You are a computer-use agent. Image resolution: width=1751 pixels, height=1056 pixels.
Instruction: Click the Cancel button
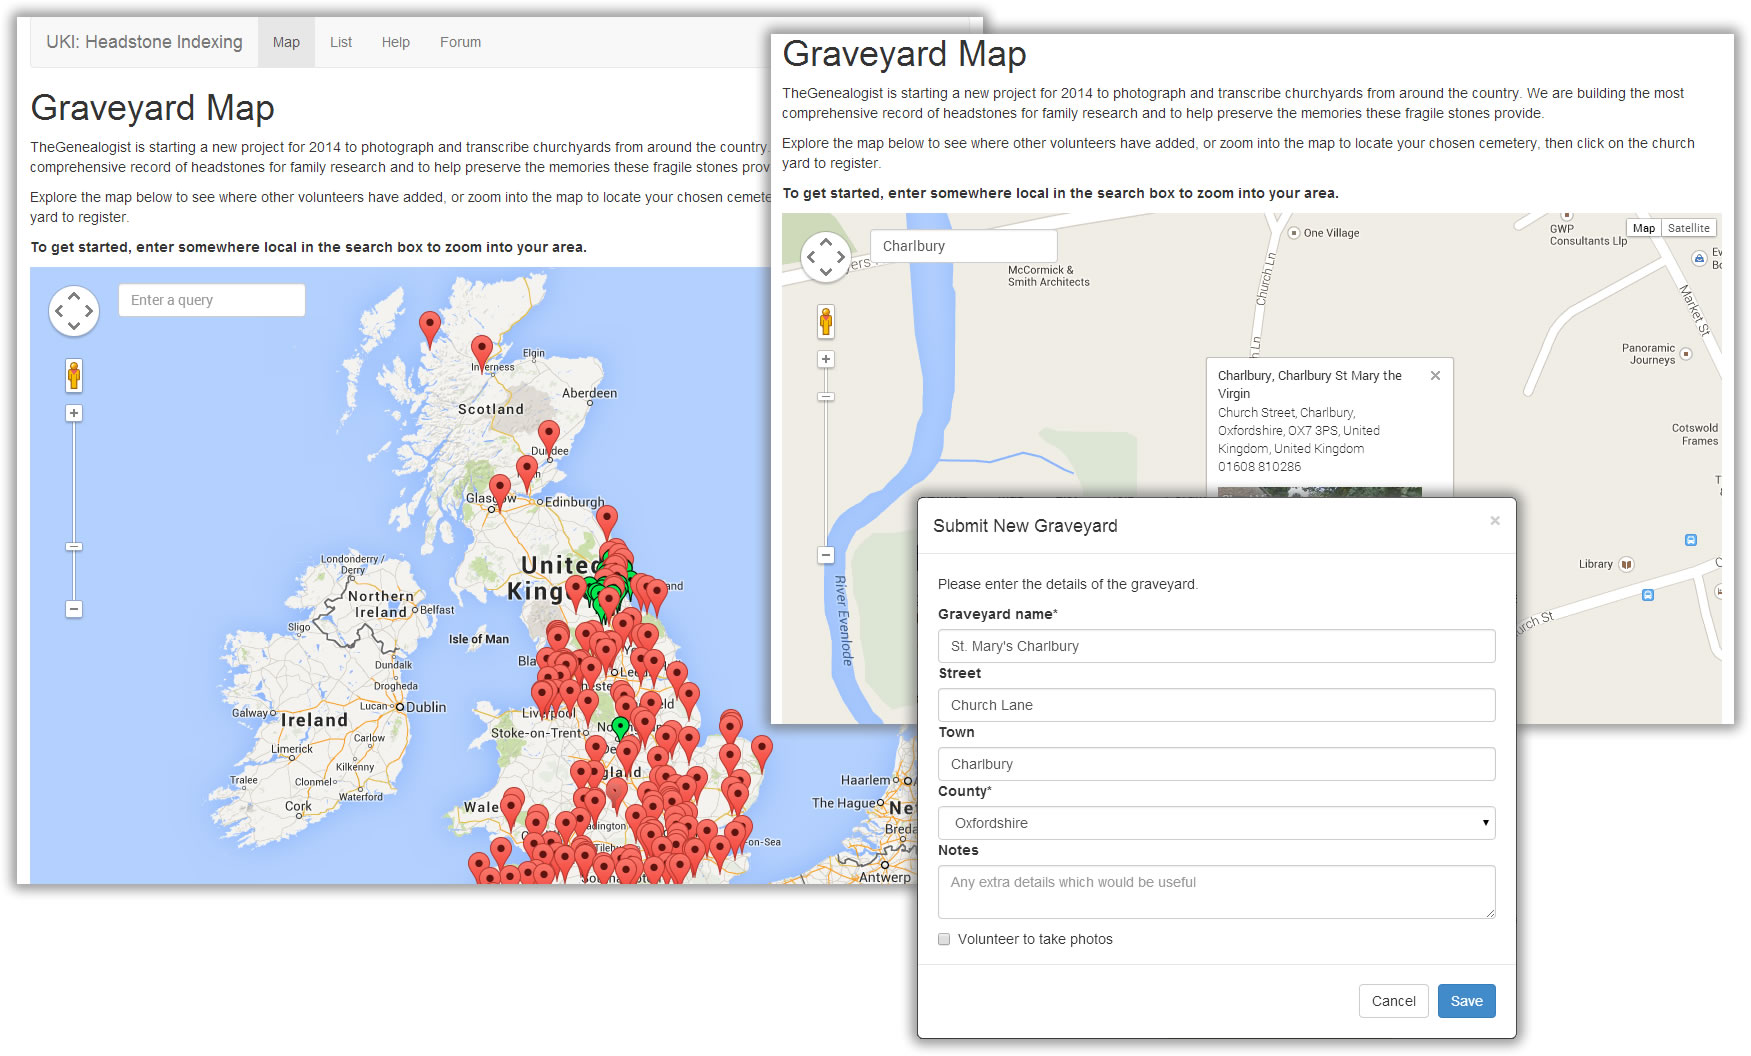pyautogui.click(x=1393, y=1001)
